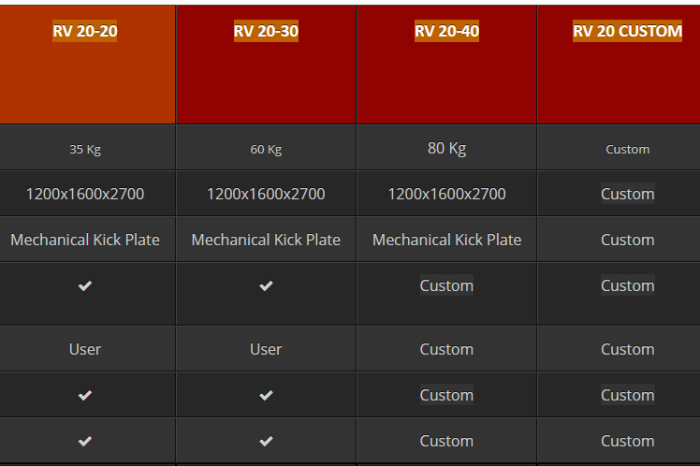Click Custom cell beside the 80 Kg value
Image resolution: width=700 pixels, height=466 pixels.
click(x=627, y=150)
